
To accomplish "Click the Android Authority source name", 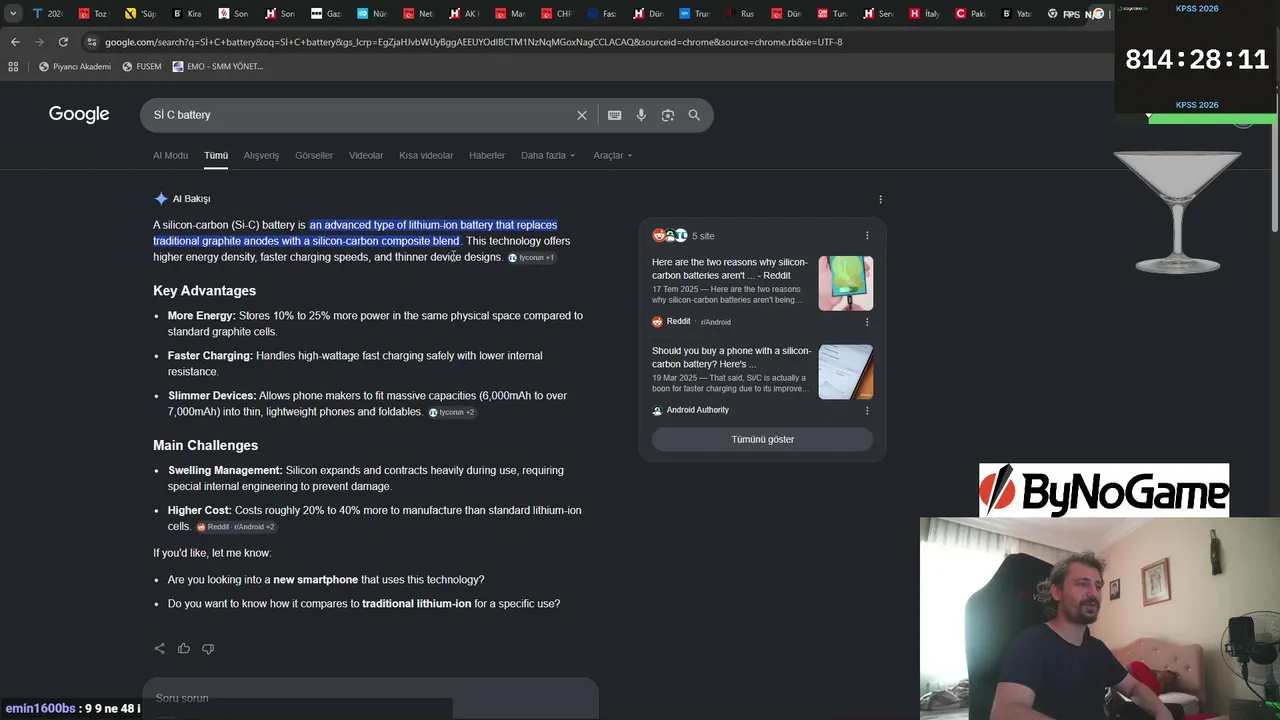I will [x=697, y=410].
